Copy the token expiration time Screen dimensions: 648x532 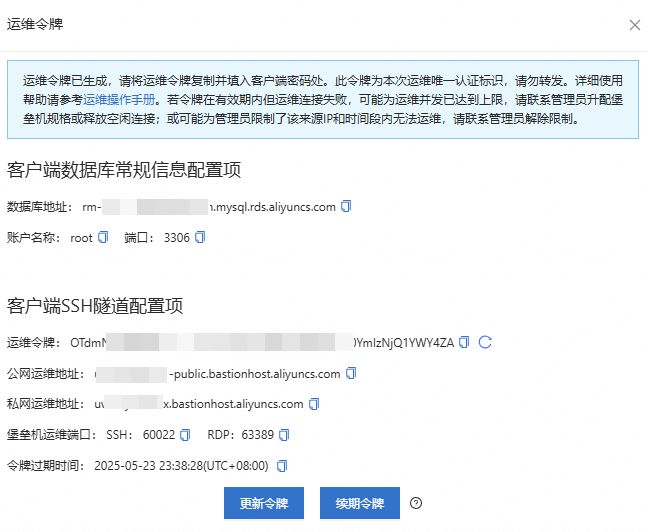click(282, 466)
